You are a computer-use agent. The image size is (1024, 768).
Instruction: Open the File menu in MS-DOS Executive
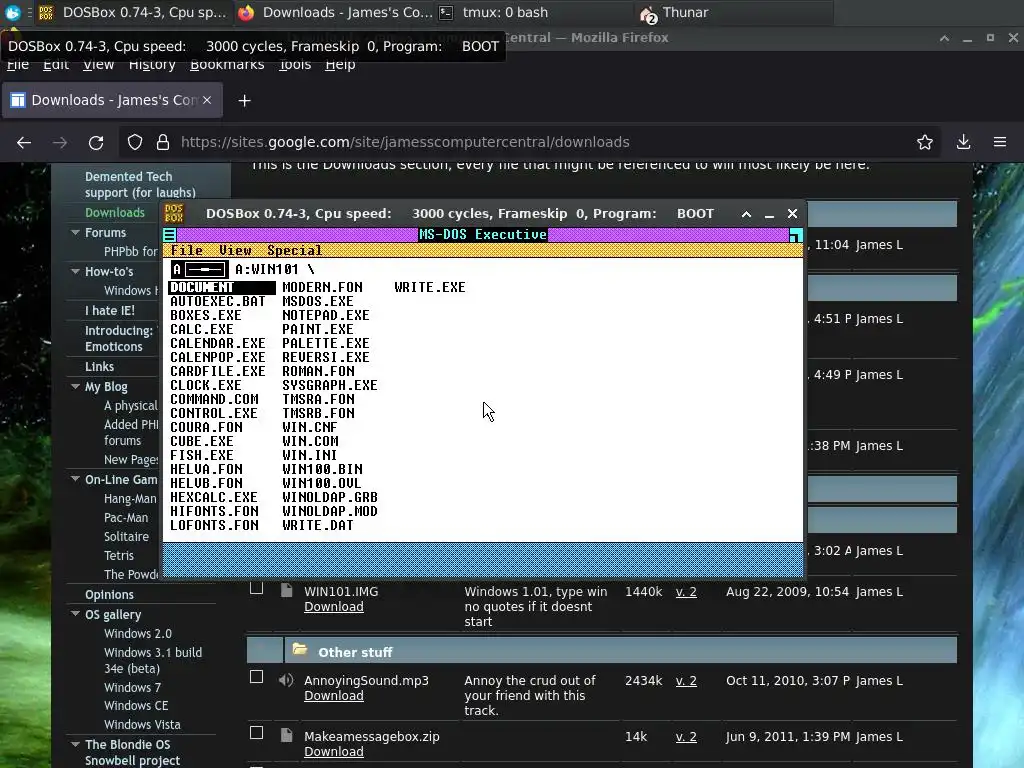pyautogui.click(x=187, y=250)
